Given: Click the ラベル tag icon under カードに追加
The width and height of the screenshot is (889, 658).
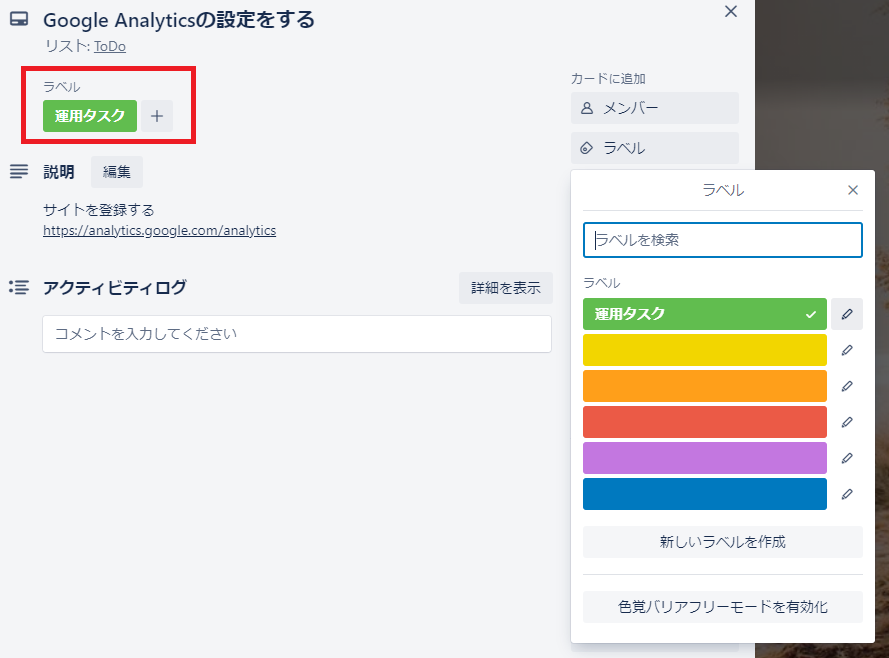Looking at the screenshot, I should pos(589,148).
